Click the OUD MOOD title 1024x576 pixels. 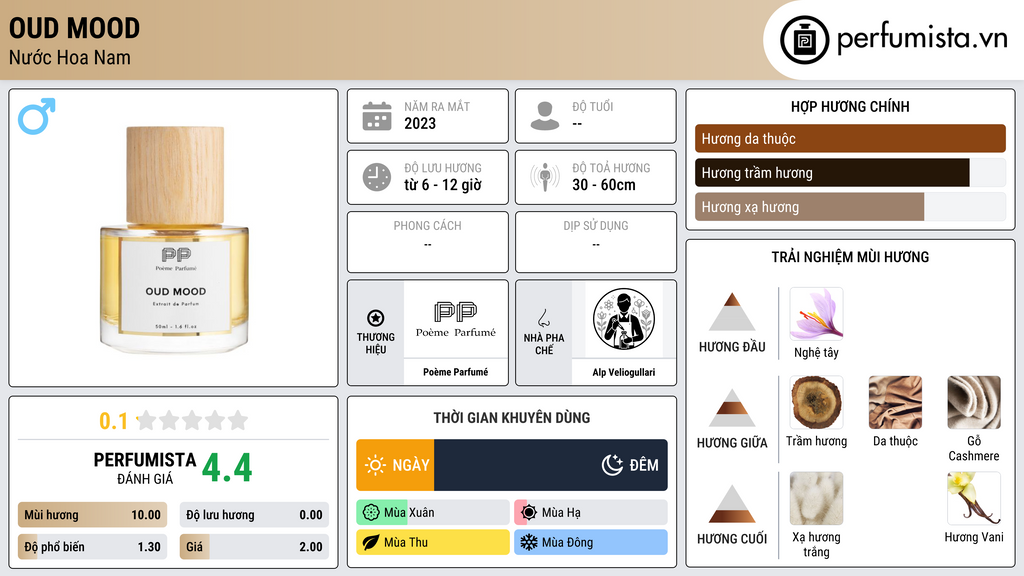click(74, 29)
